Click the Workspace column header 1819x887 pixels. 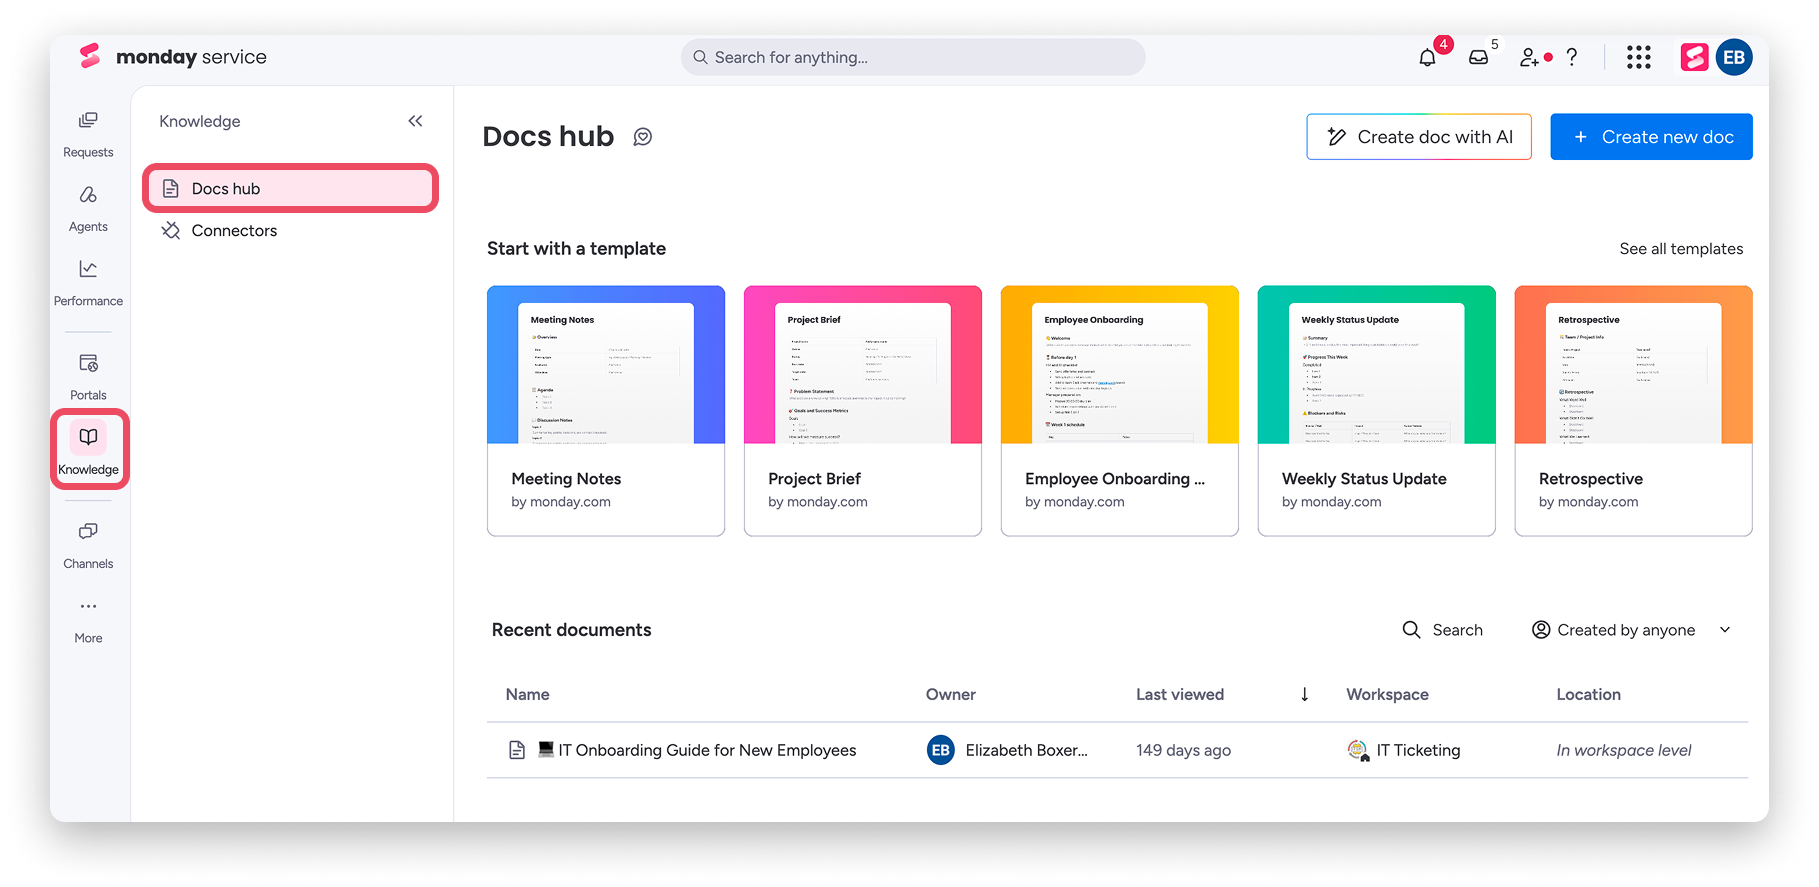[x=1387, y=695]
